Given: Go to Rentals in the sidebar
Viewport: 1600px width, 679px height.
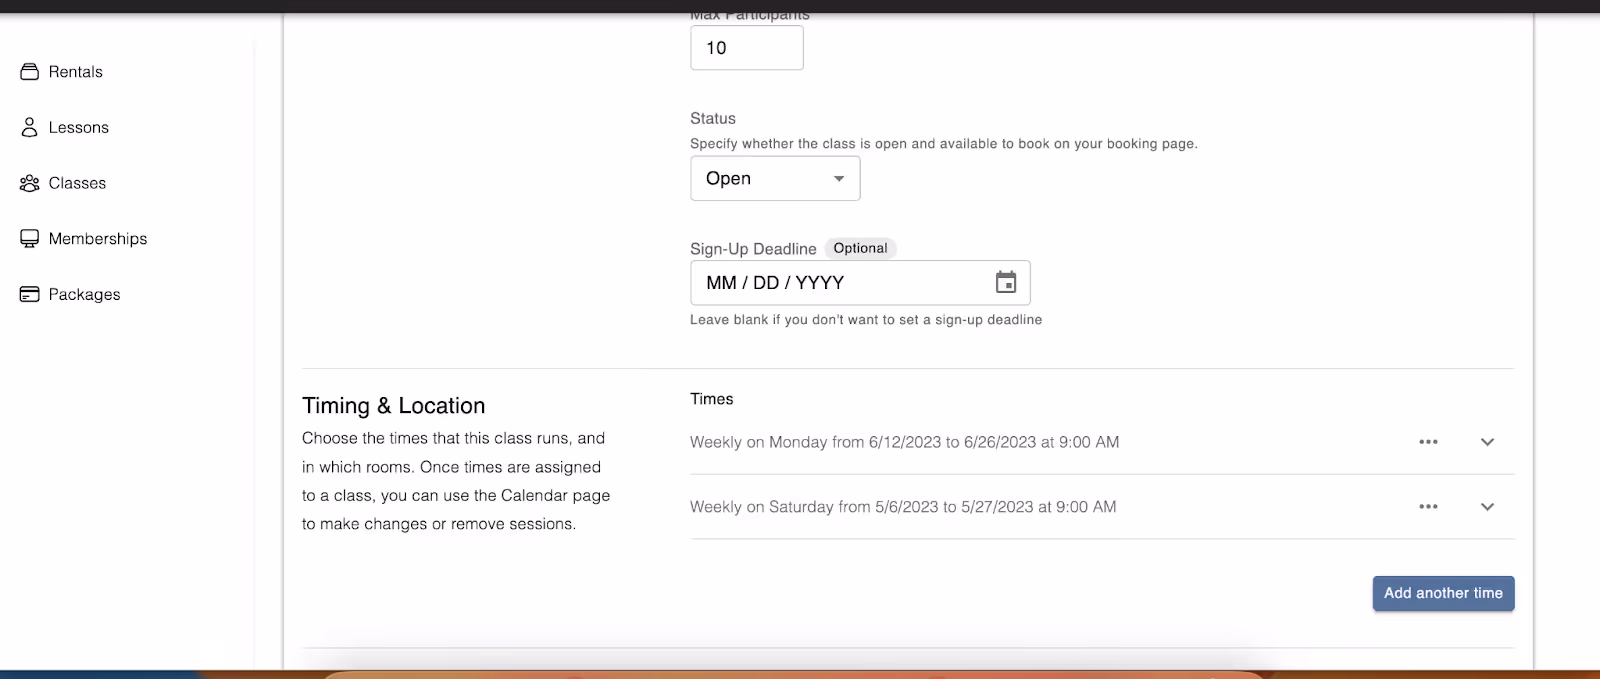Looking at the screenshot, I should 76,72.
